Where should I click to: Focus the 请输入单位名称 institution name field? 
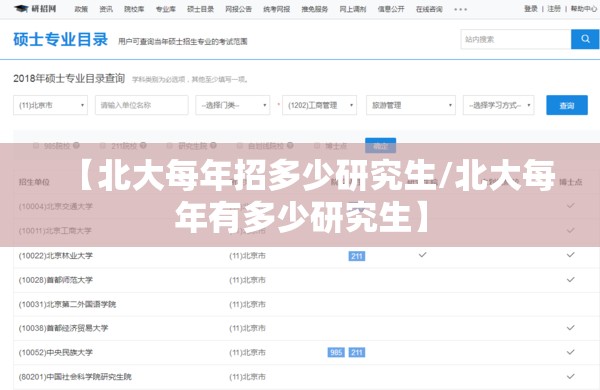pos(142,105)
